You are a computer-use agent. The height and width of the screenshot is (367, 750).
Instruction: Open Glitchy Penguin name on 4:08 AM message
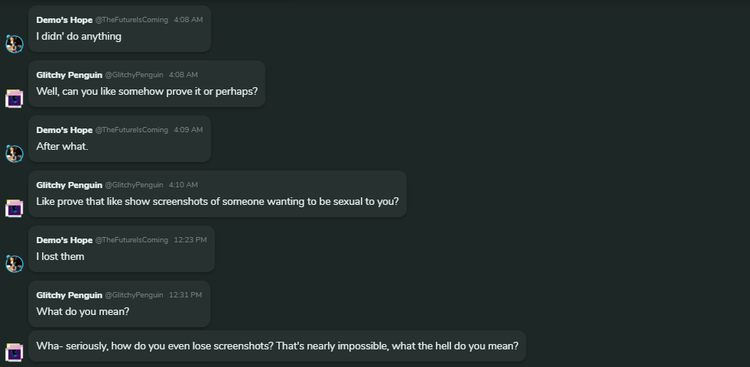click(69, 75)
